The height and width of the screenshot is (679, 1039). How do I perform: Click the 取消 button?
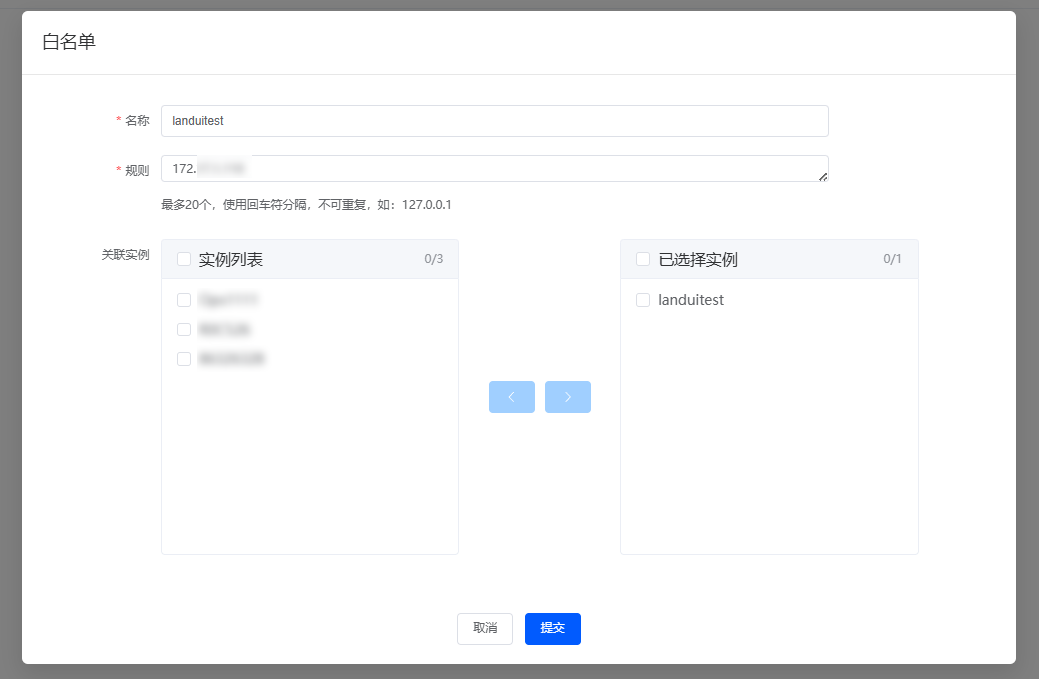pos(484,628)
